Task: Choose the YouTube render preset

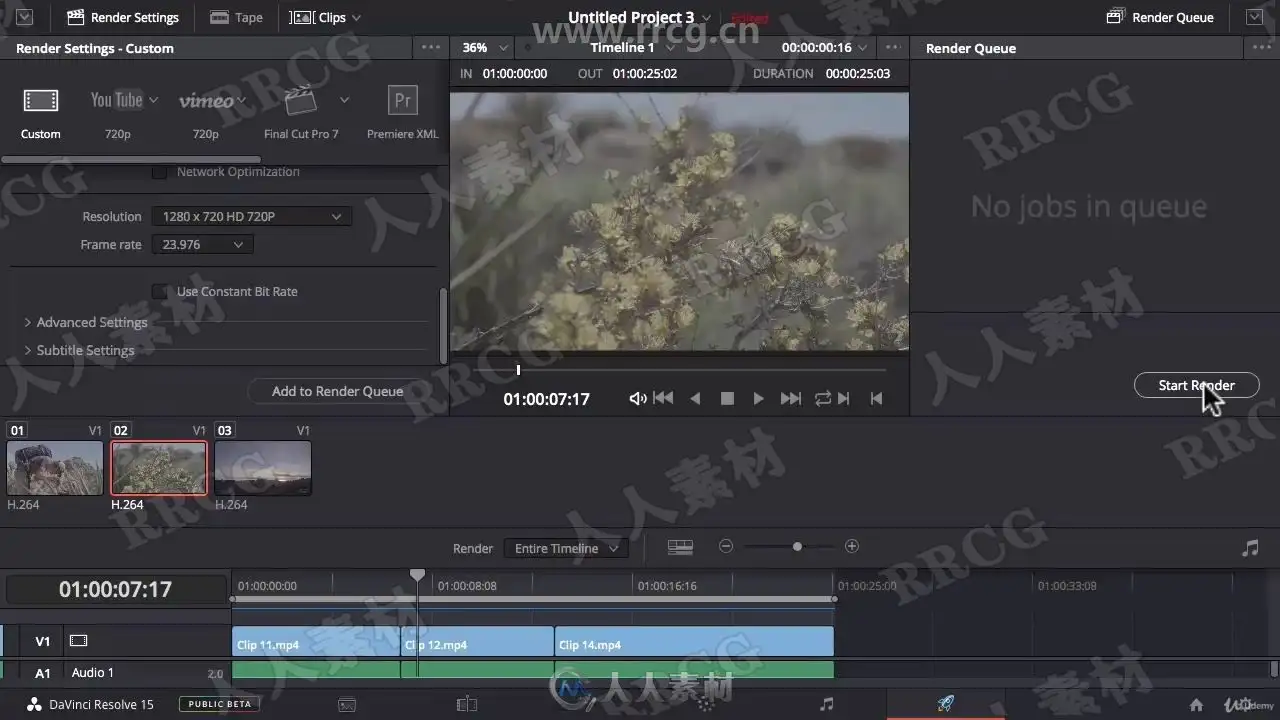Action: (116, 100)
